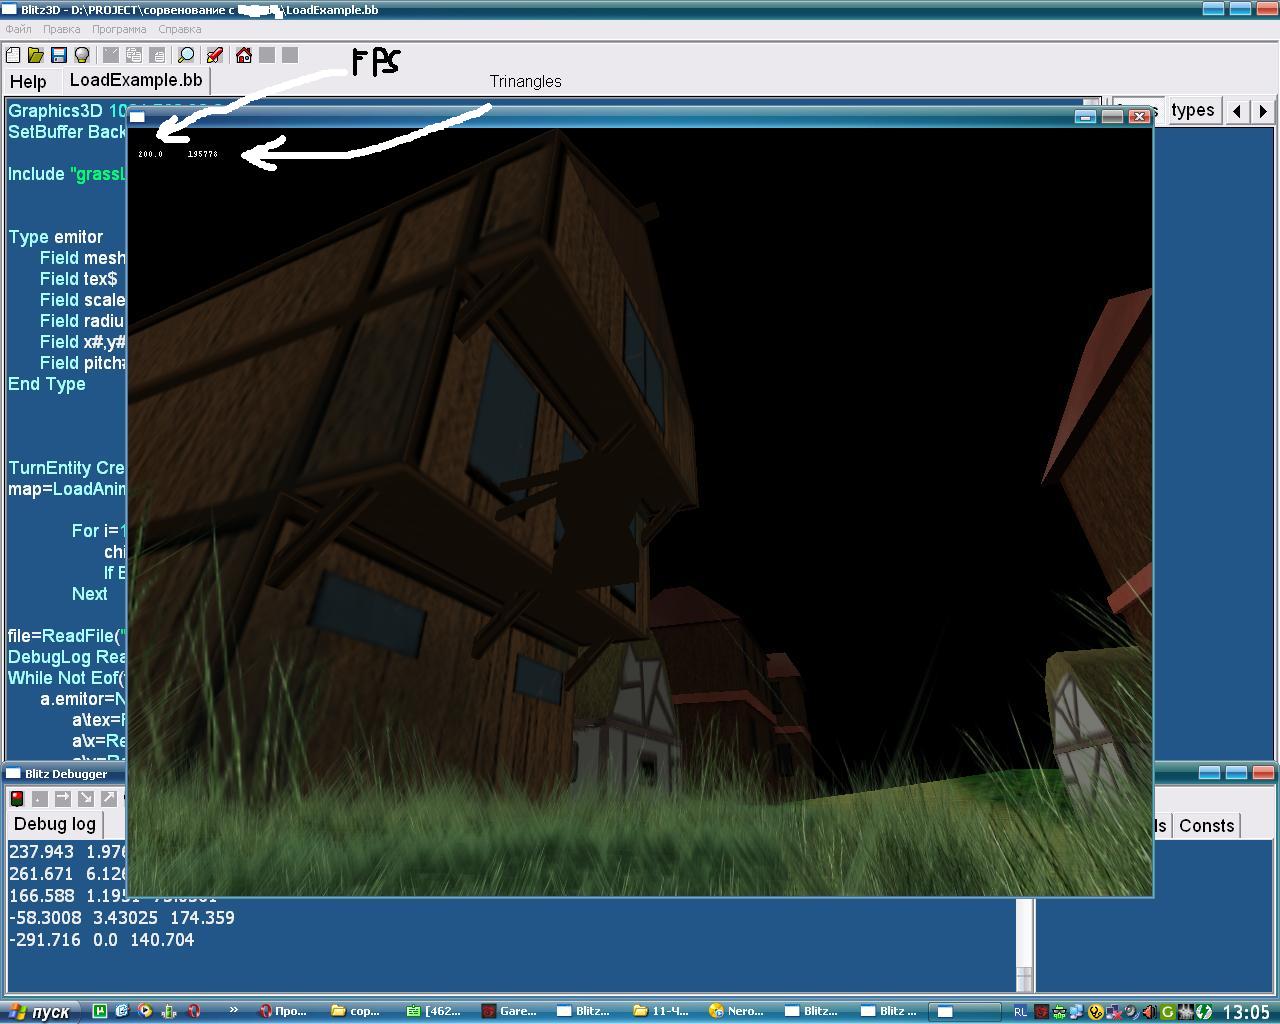This screenshot has width=1280, height=1024.
Task: Click the пуск Start button
Action: 40,1011
